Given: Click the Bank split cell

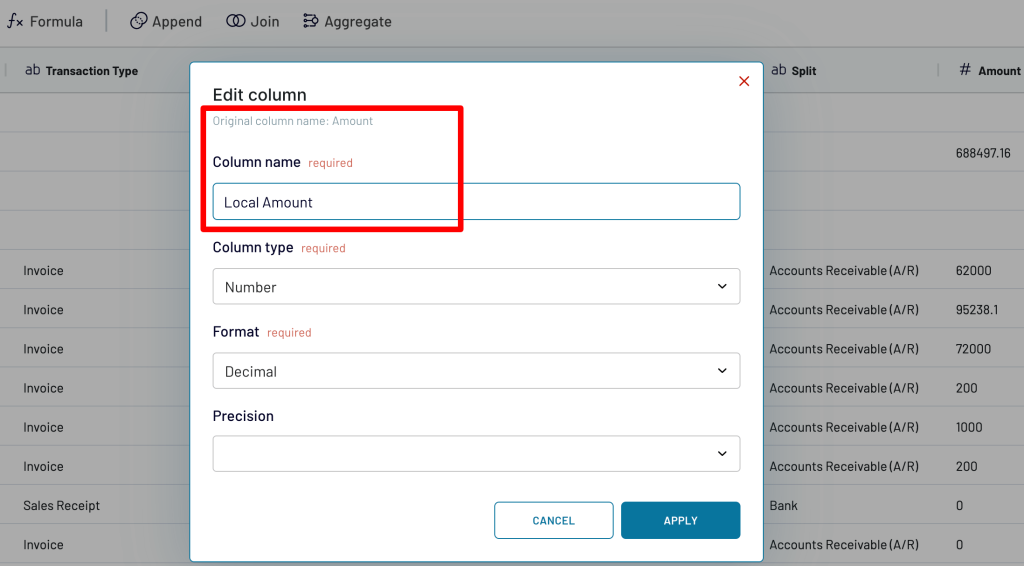Looking at the screenshot, I should (784, 506).
